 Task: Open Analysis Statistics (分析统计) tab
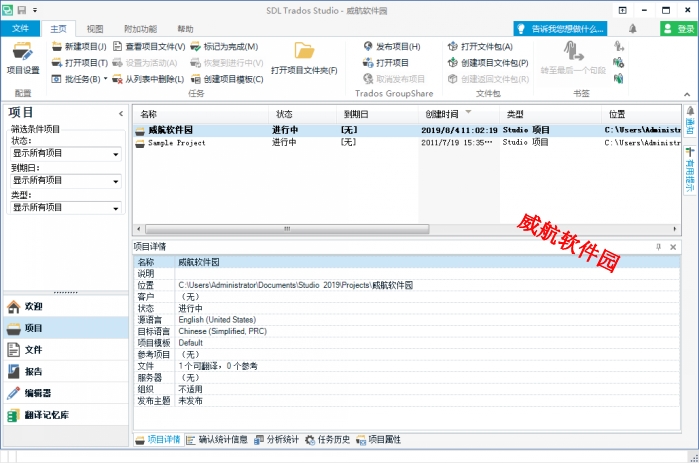pyautogui.click(x=276, y=440)
